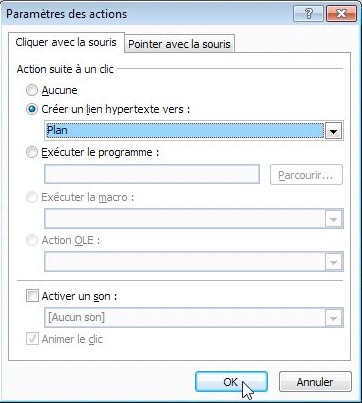Image resolution: width=362 pixels, height=403 pixels.
Task: Switch to Cliquer avec la souris tab
Action: point(66,42)
